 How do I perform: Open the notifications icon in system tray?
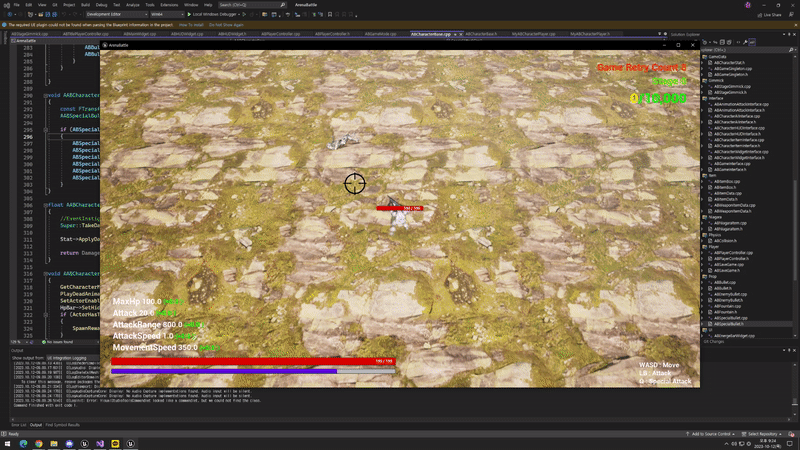click(x=790, y=444)
